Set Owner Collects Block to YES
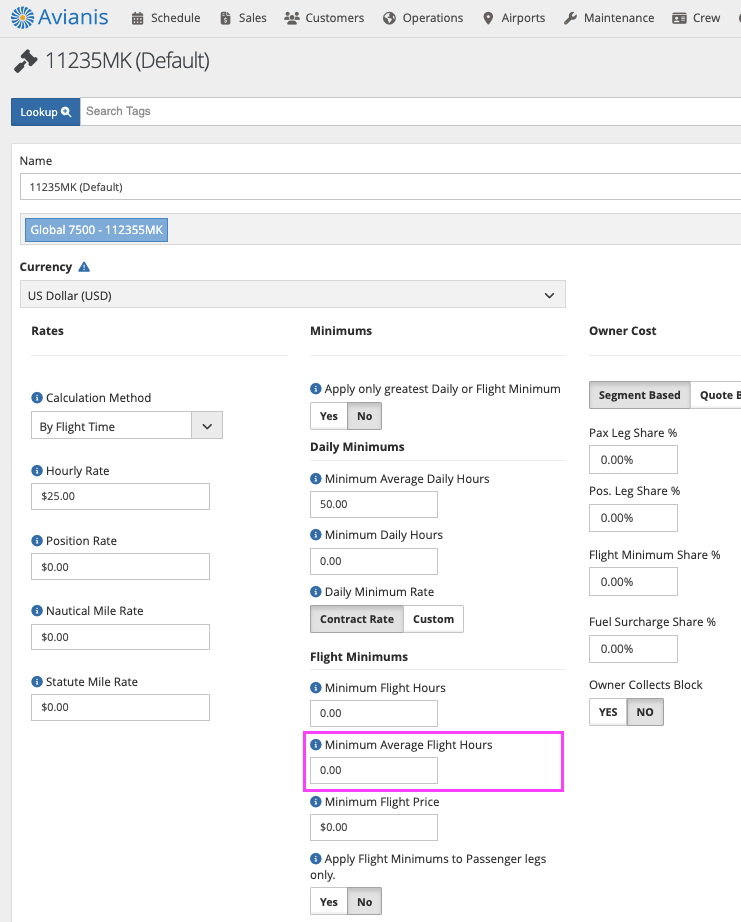Image resolution: width=741 pixels, height=922 pixels. coord(608,712)
